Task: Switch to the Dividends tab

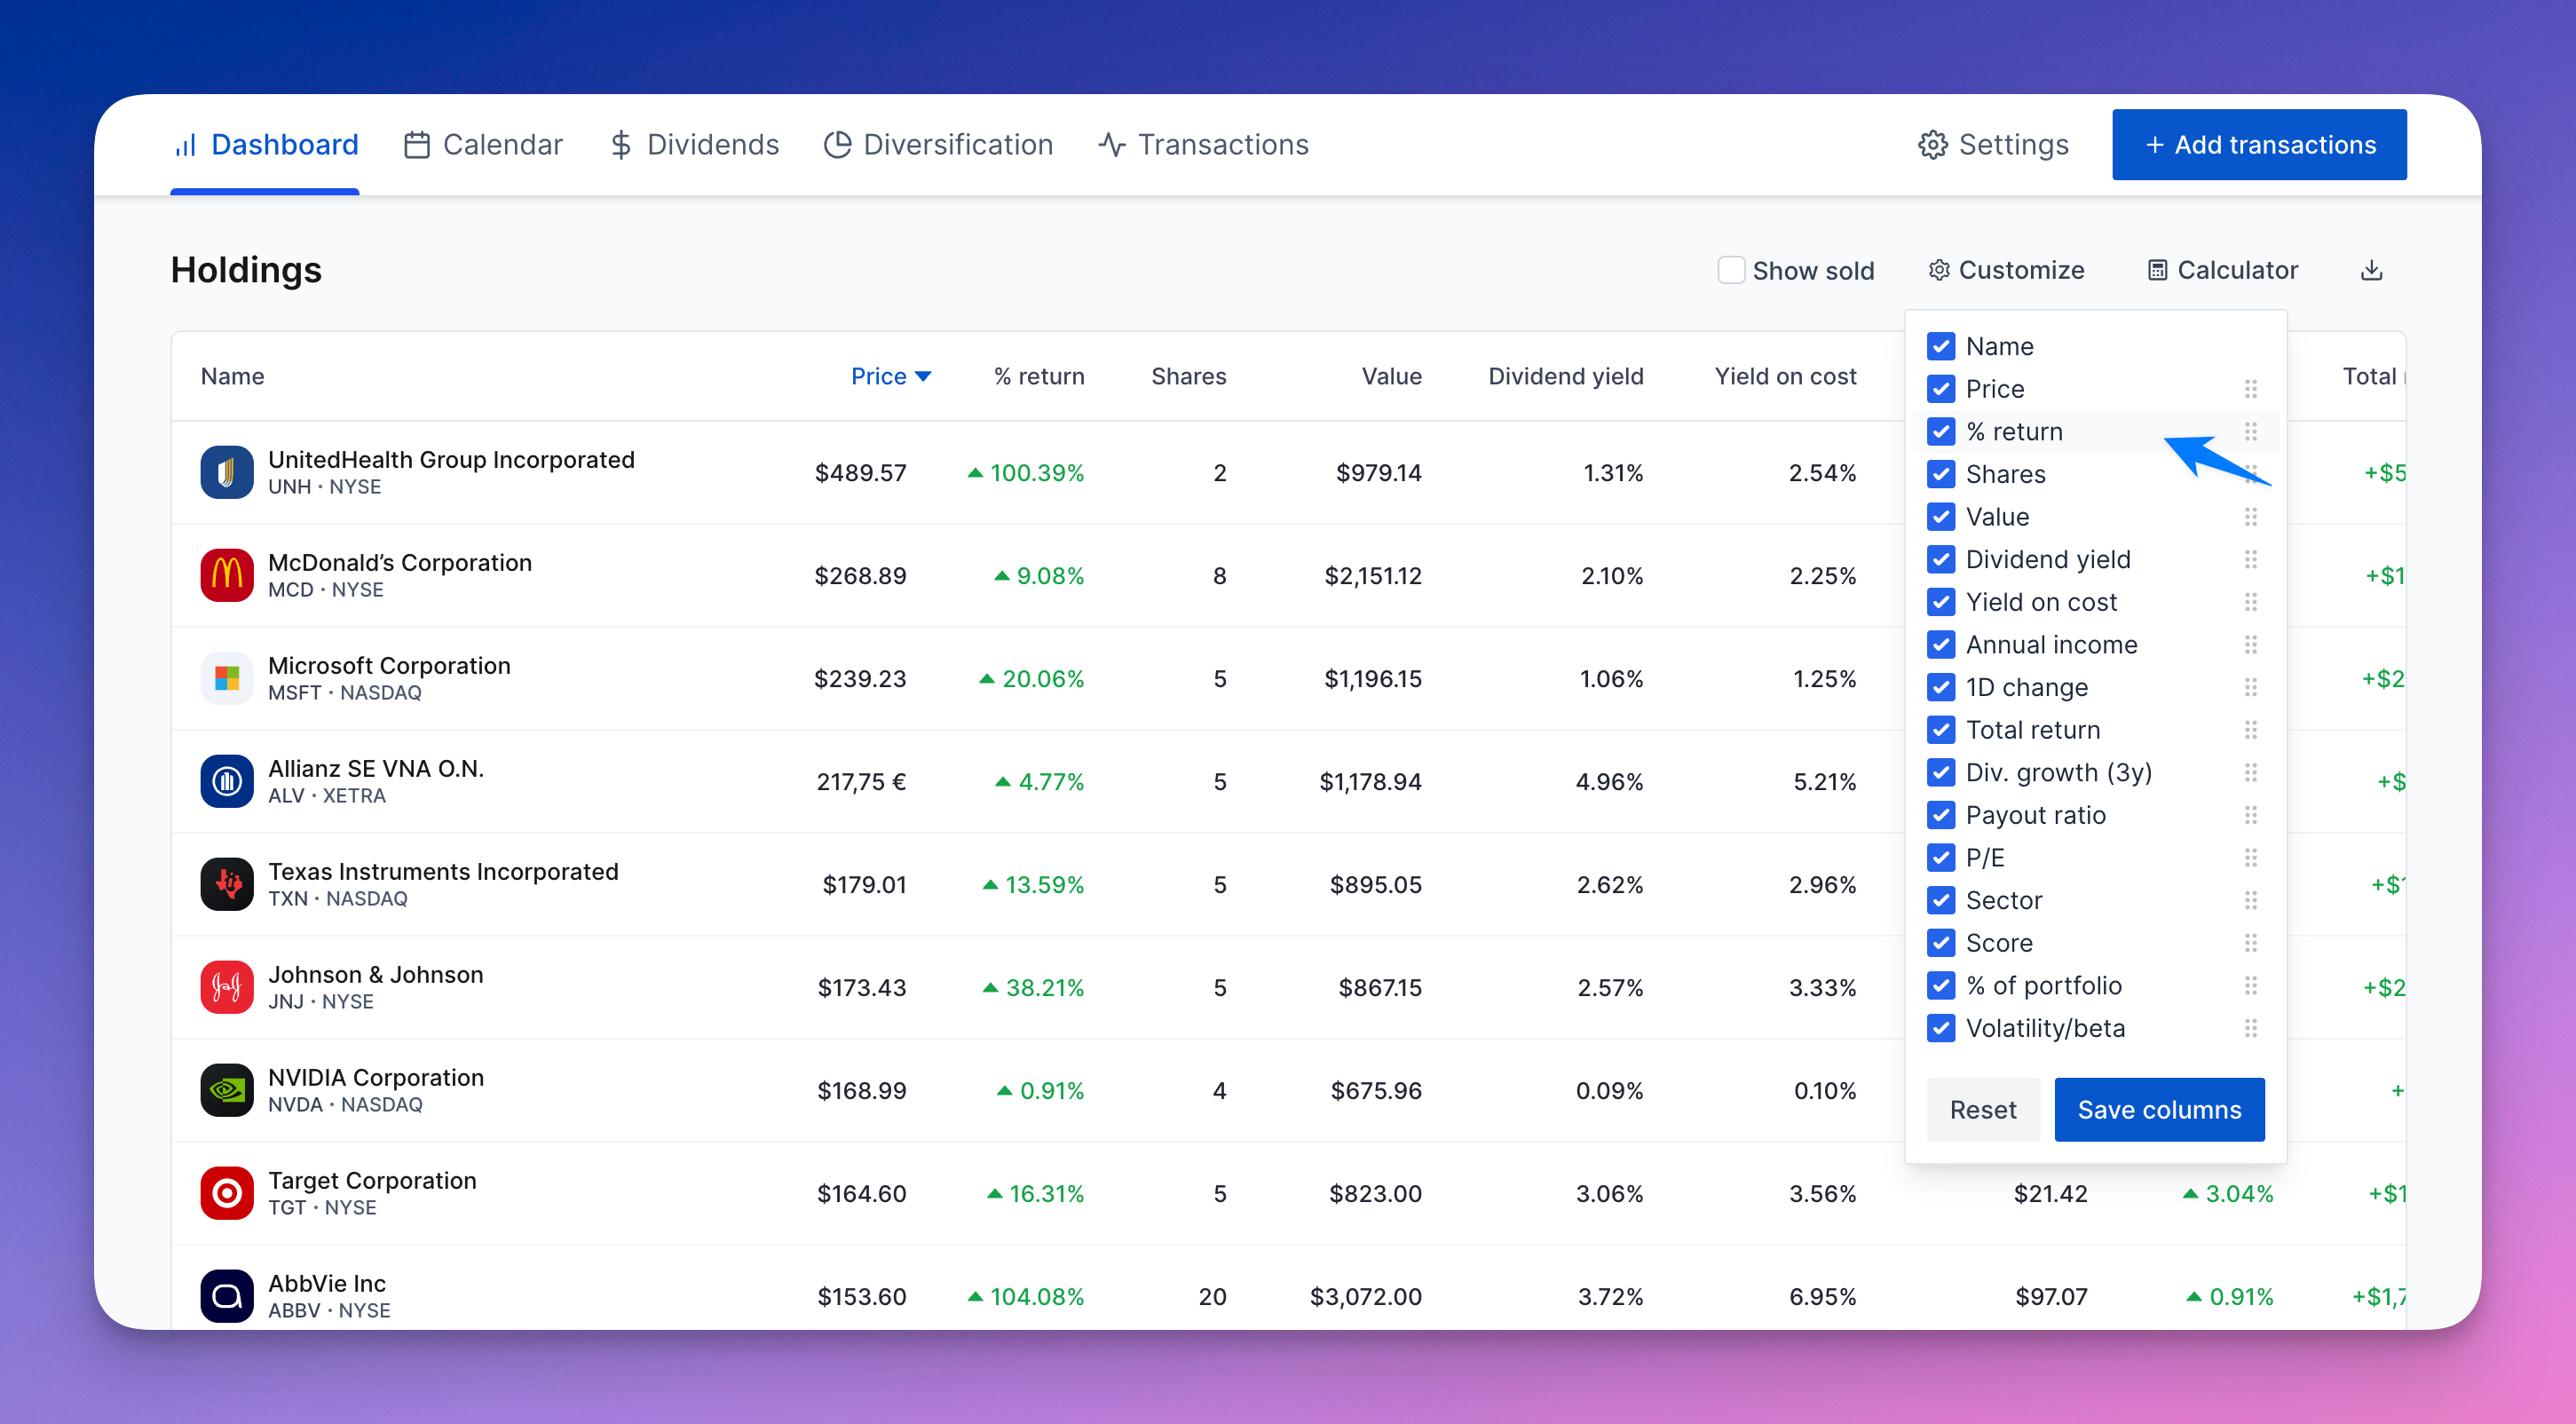Action: [694, 145]
